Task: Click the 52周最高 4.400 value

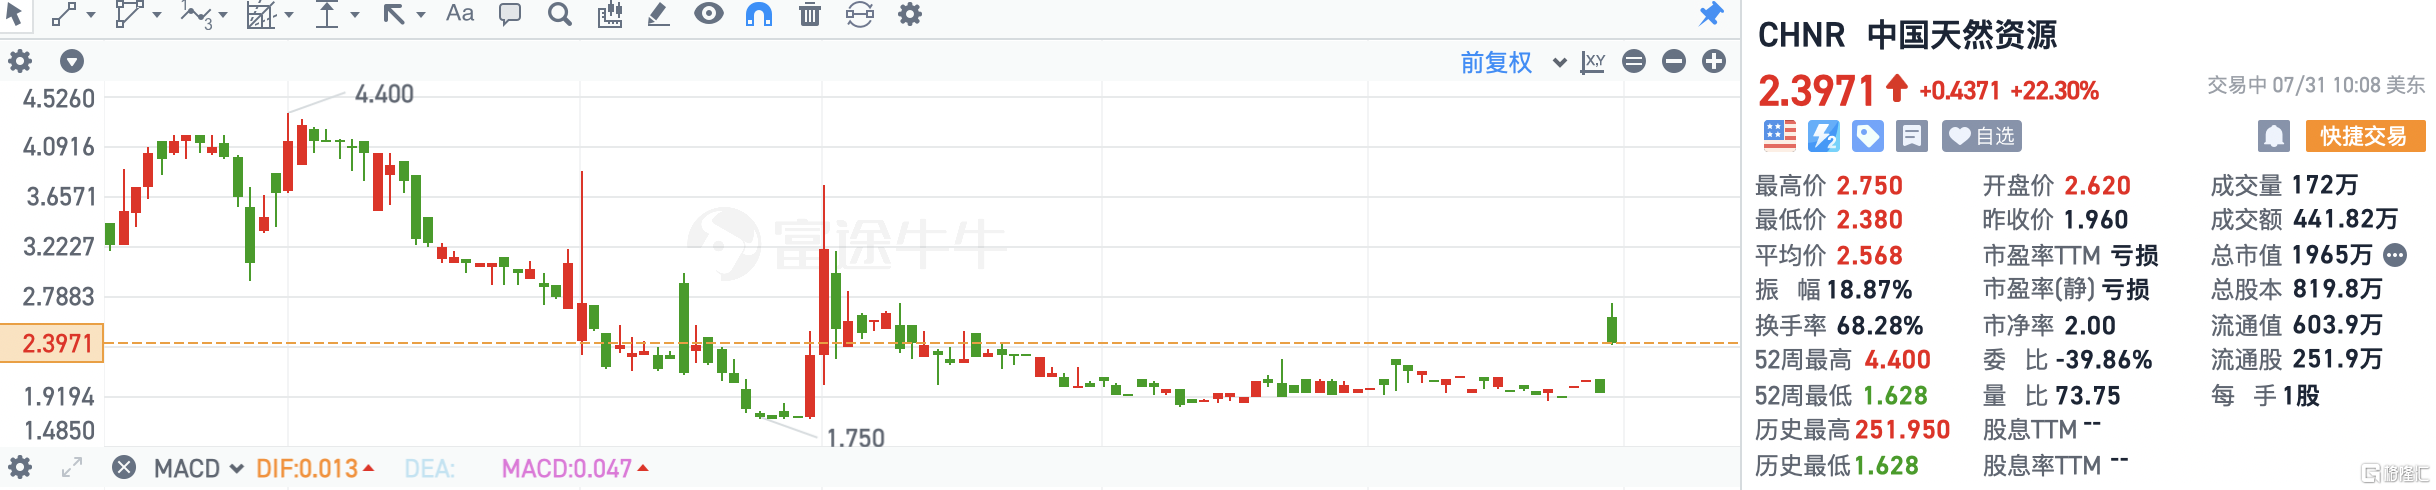Action: pos(1897,359)
